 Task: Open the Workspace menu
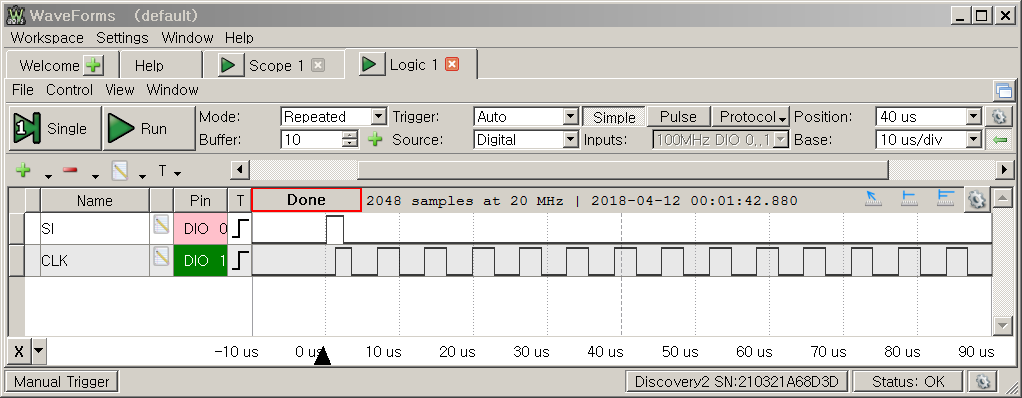click(47, 38)
